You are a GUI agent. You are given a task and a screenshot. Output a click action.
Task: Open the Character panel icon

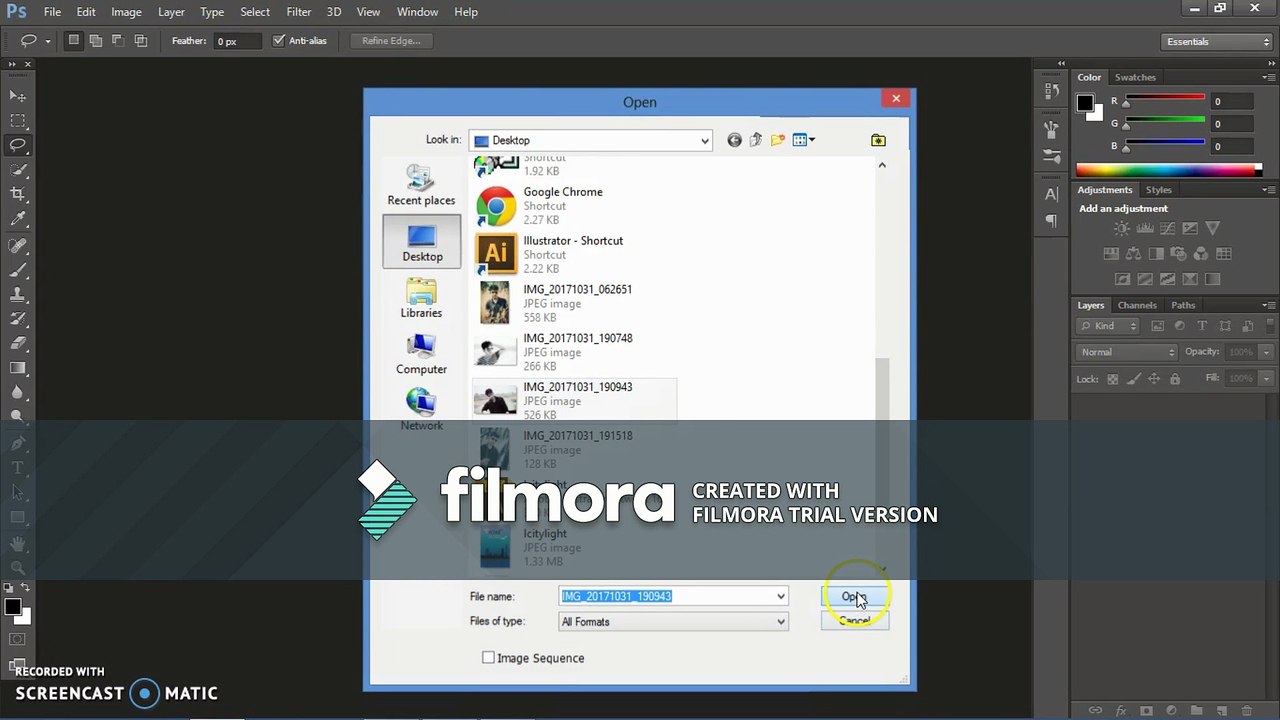pyautogui.click(x=1051, y=194)
